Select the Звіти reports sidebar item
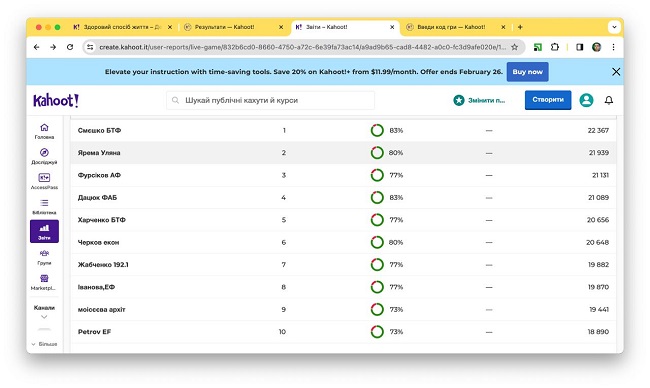Viewport: 650px width, 388px height. point(44,231)
